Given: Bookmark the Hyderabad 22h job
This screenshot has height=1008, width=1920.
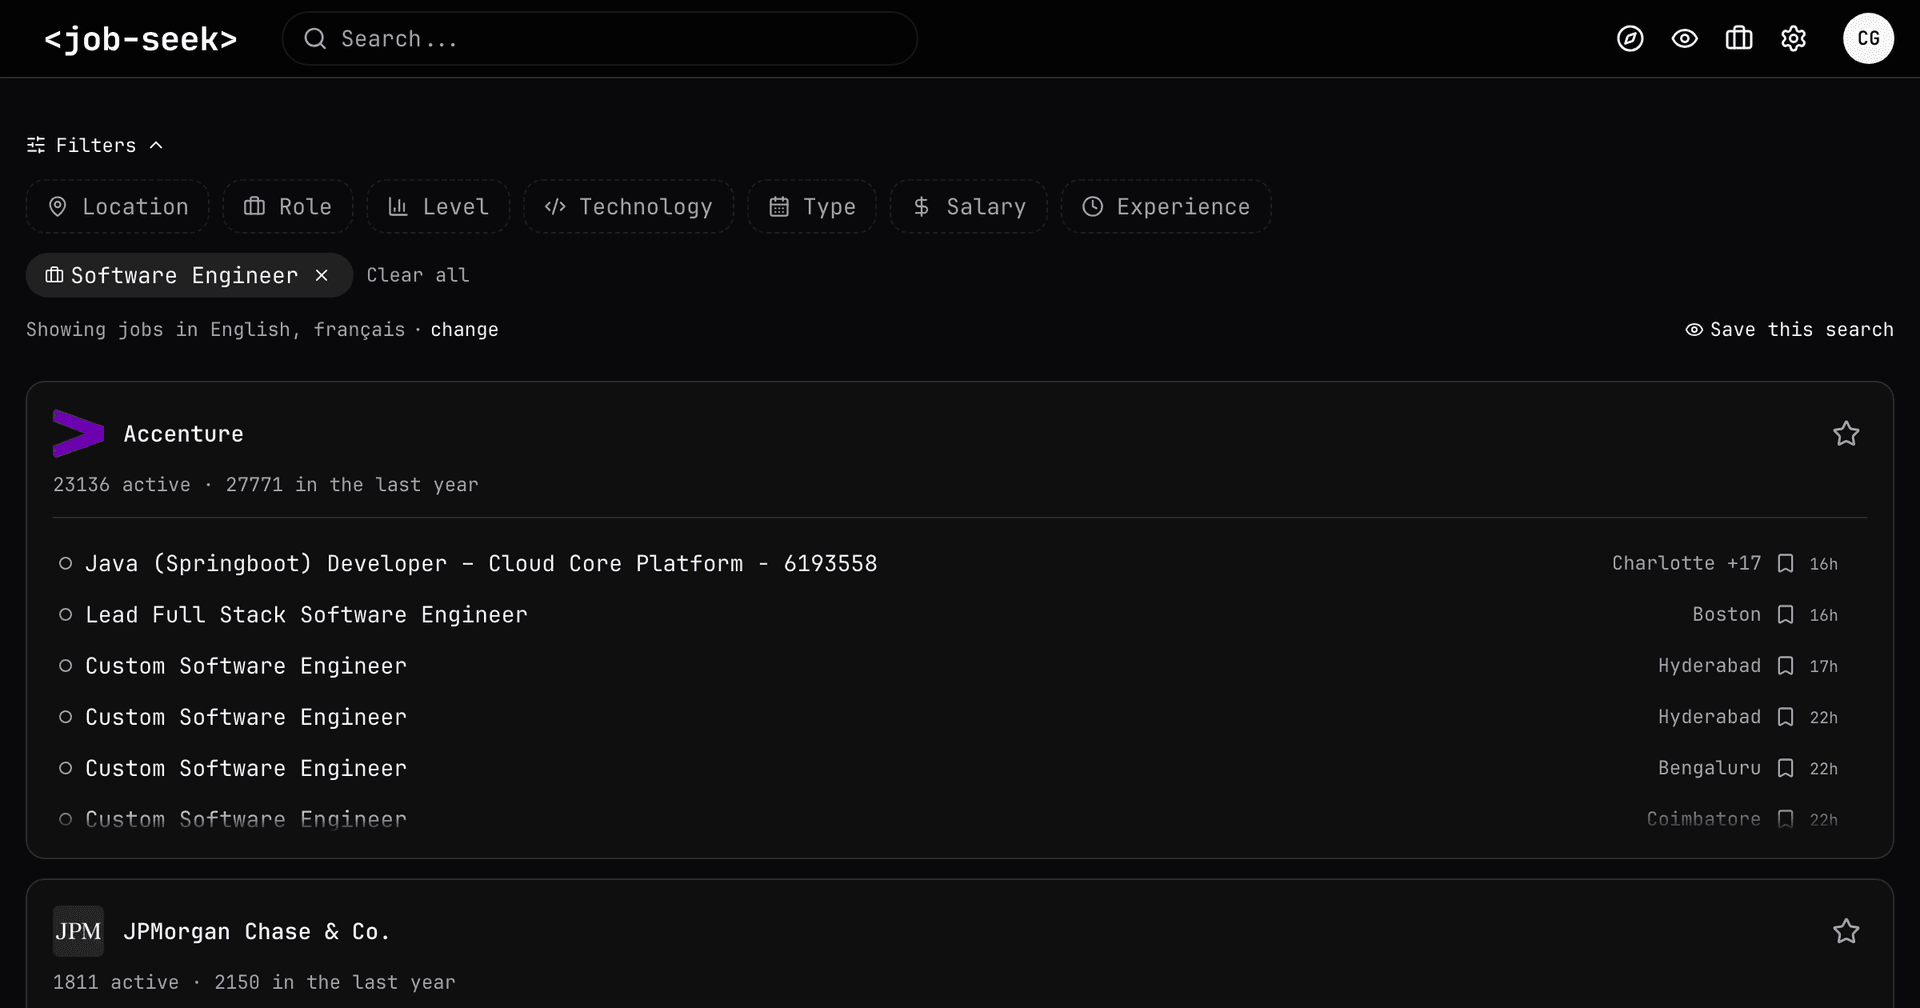Looking at the screenshot, I should coord(1786,717).
